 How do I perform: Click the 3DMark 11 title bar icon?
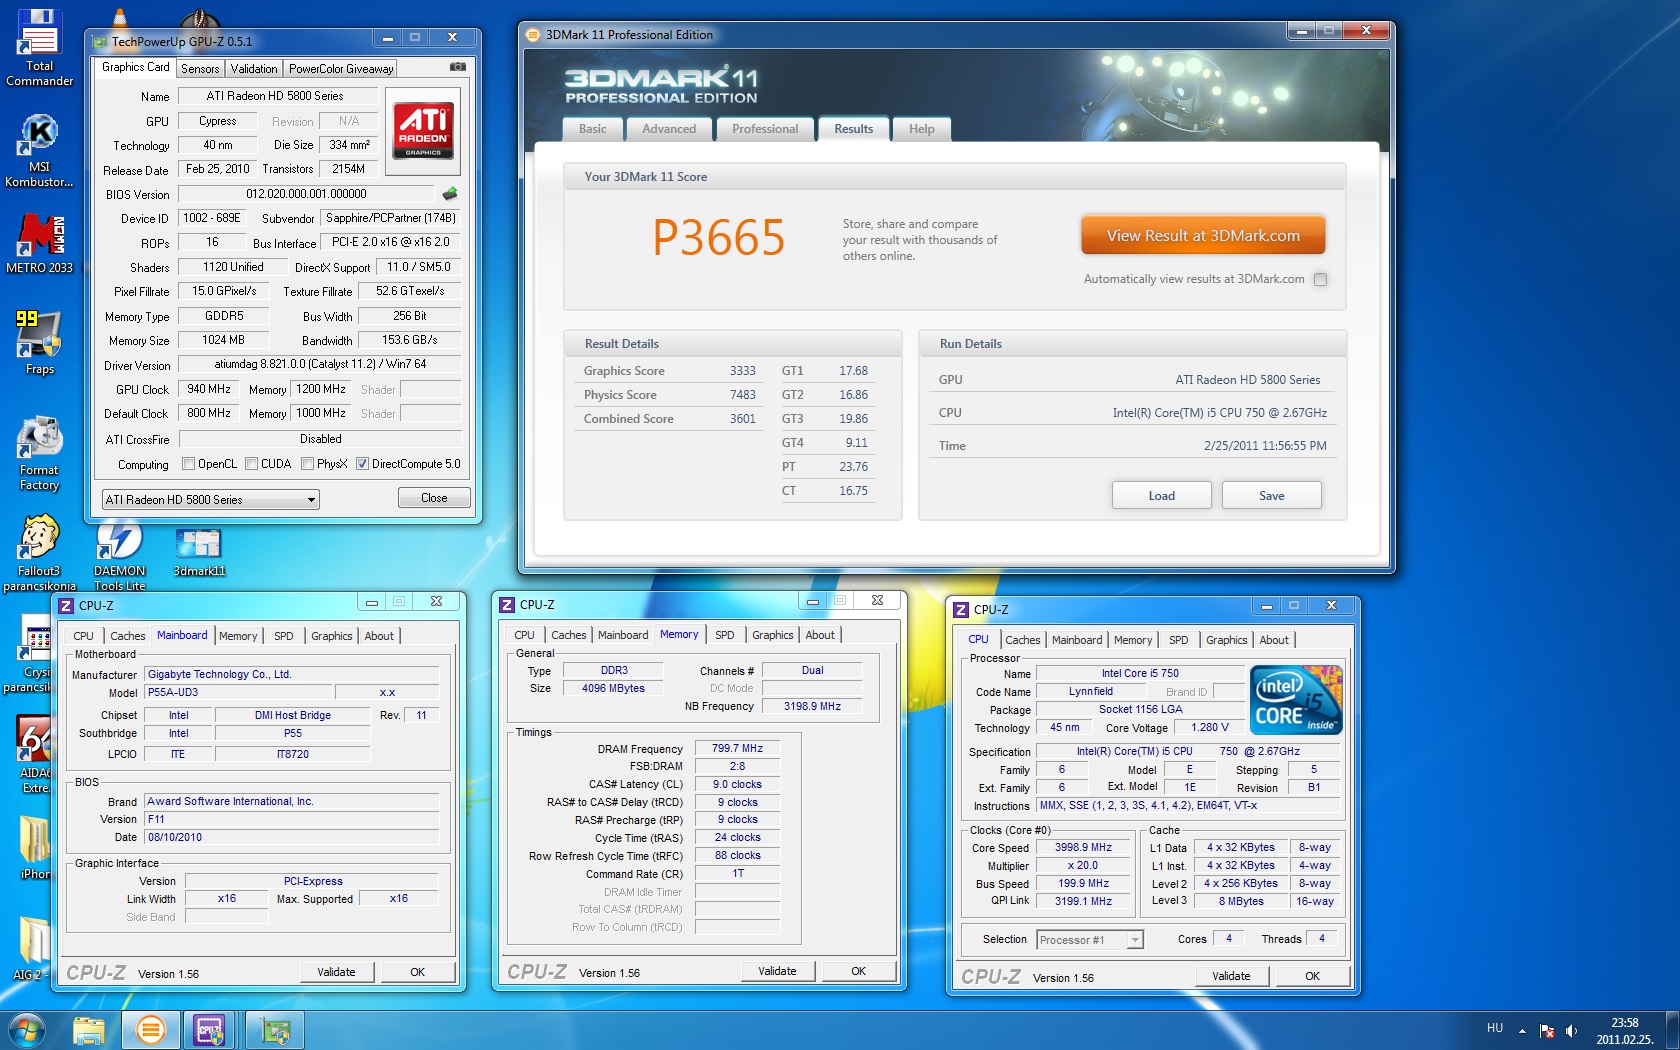pos(533,35)
